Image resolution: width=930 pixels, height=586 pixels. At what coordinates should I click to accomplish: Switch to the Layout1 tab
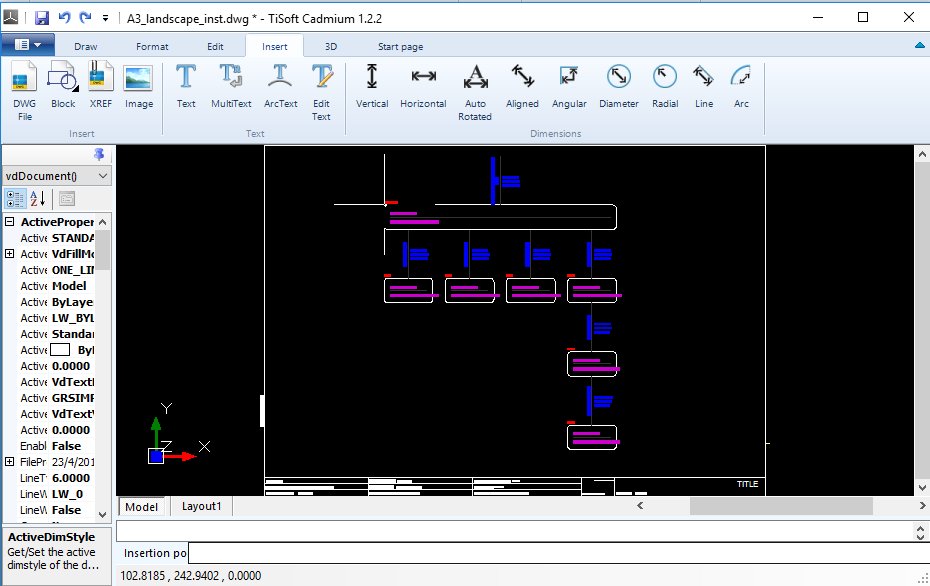coord(201,506)
